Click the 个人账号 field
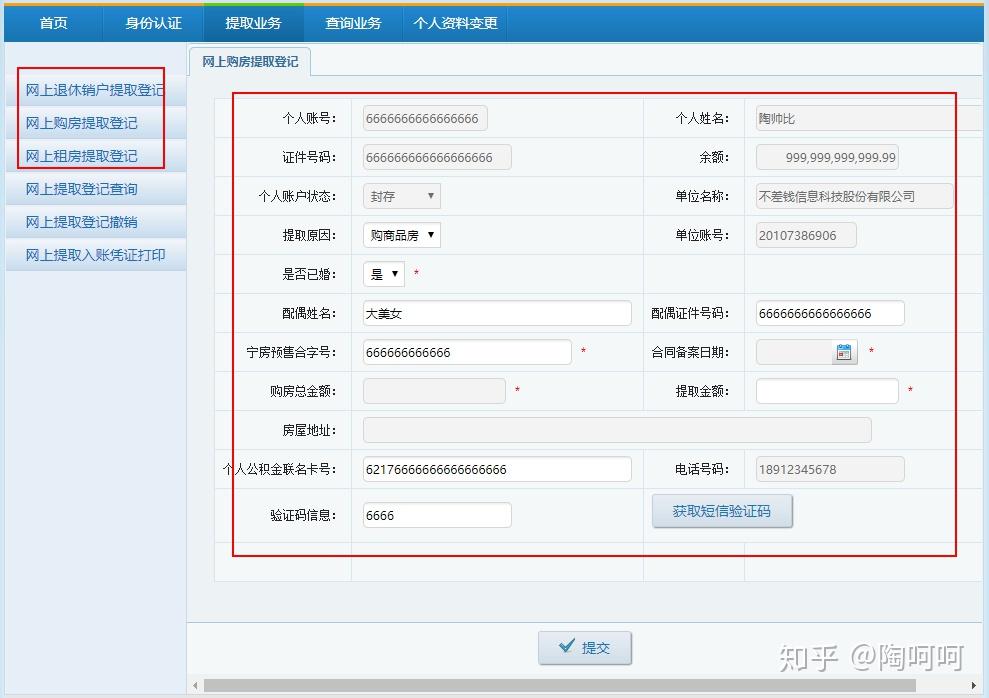Viewport: 989px width, 698px height. pyautogui.click(x=425, y=119)
